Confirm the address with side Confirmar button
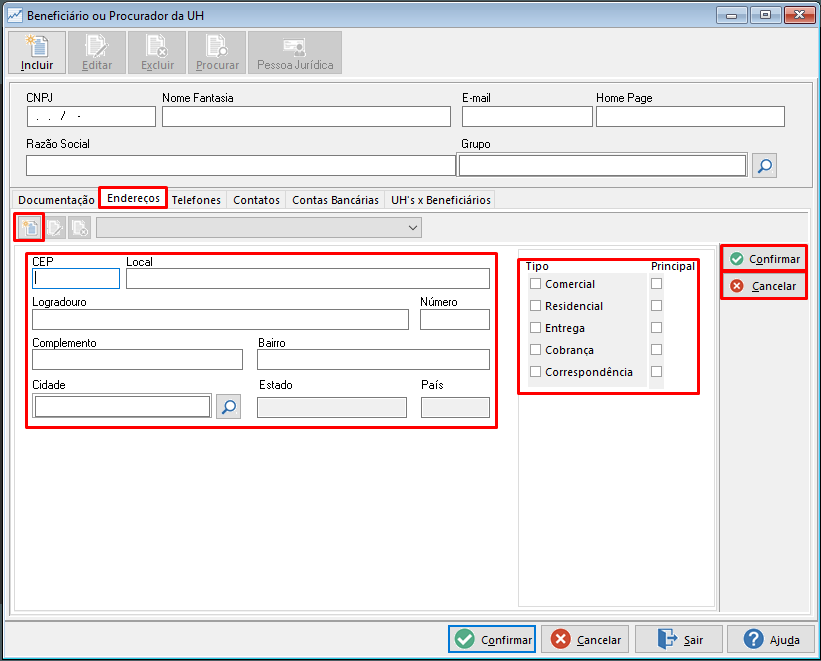 (764, 259)
